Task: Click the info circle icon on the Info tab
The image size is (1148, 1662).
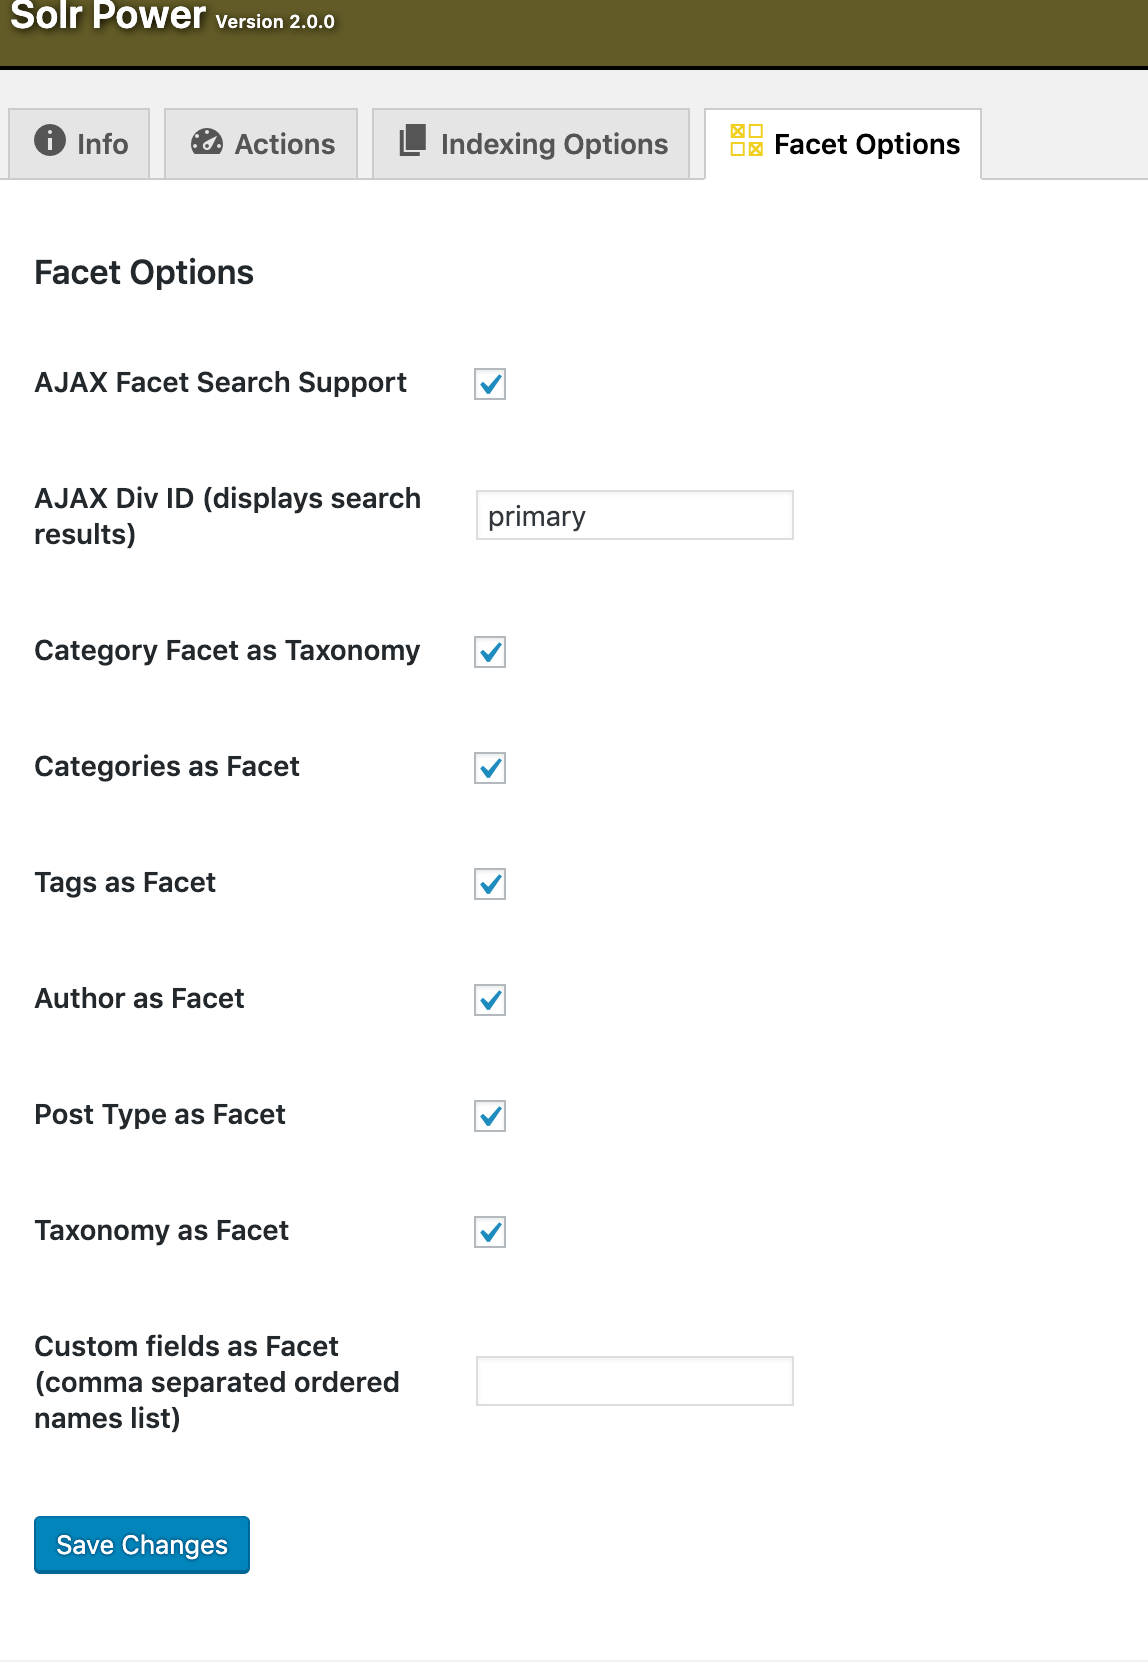Action: coord(51,142)
